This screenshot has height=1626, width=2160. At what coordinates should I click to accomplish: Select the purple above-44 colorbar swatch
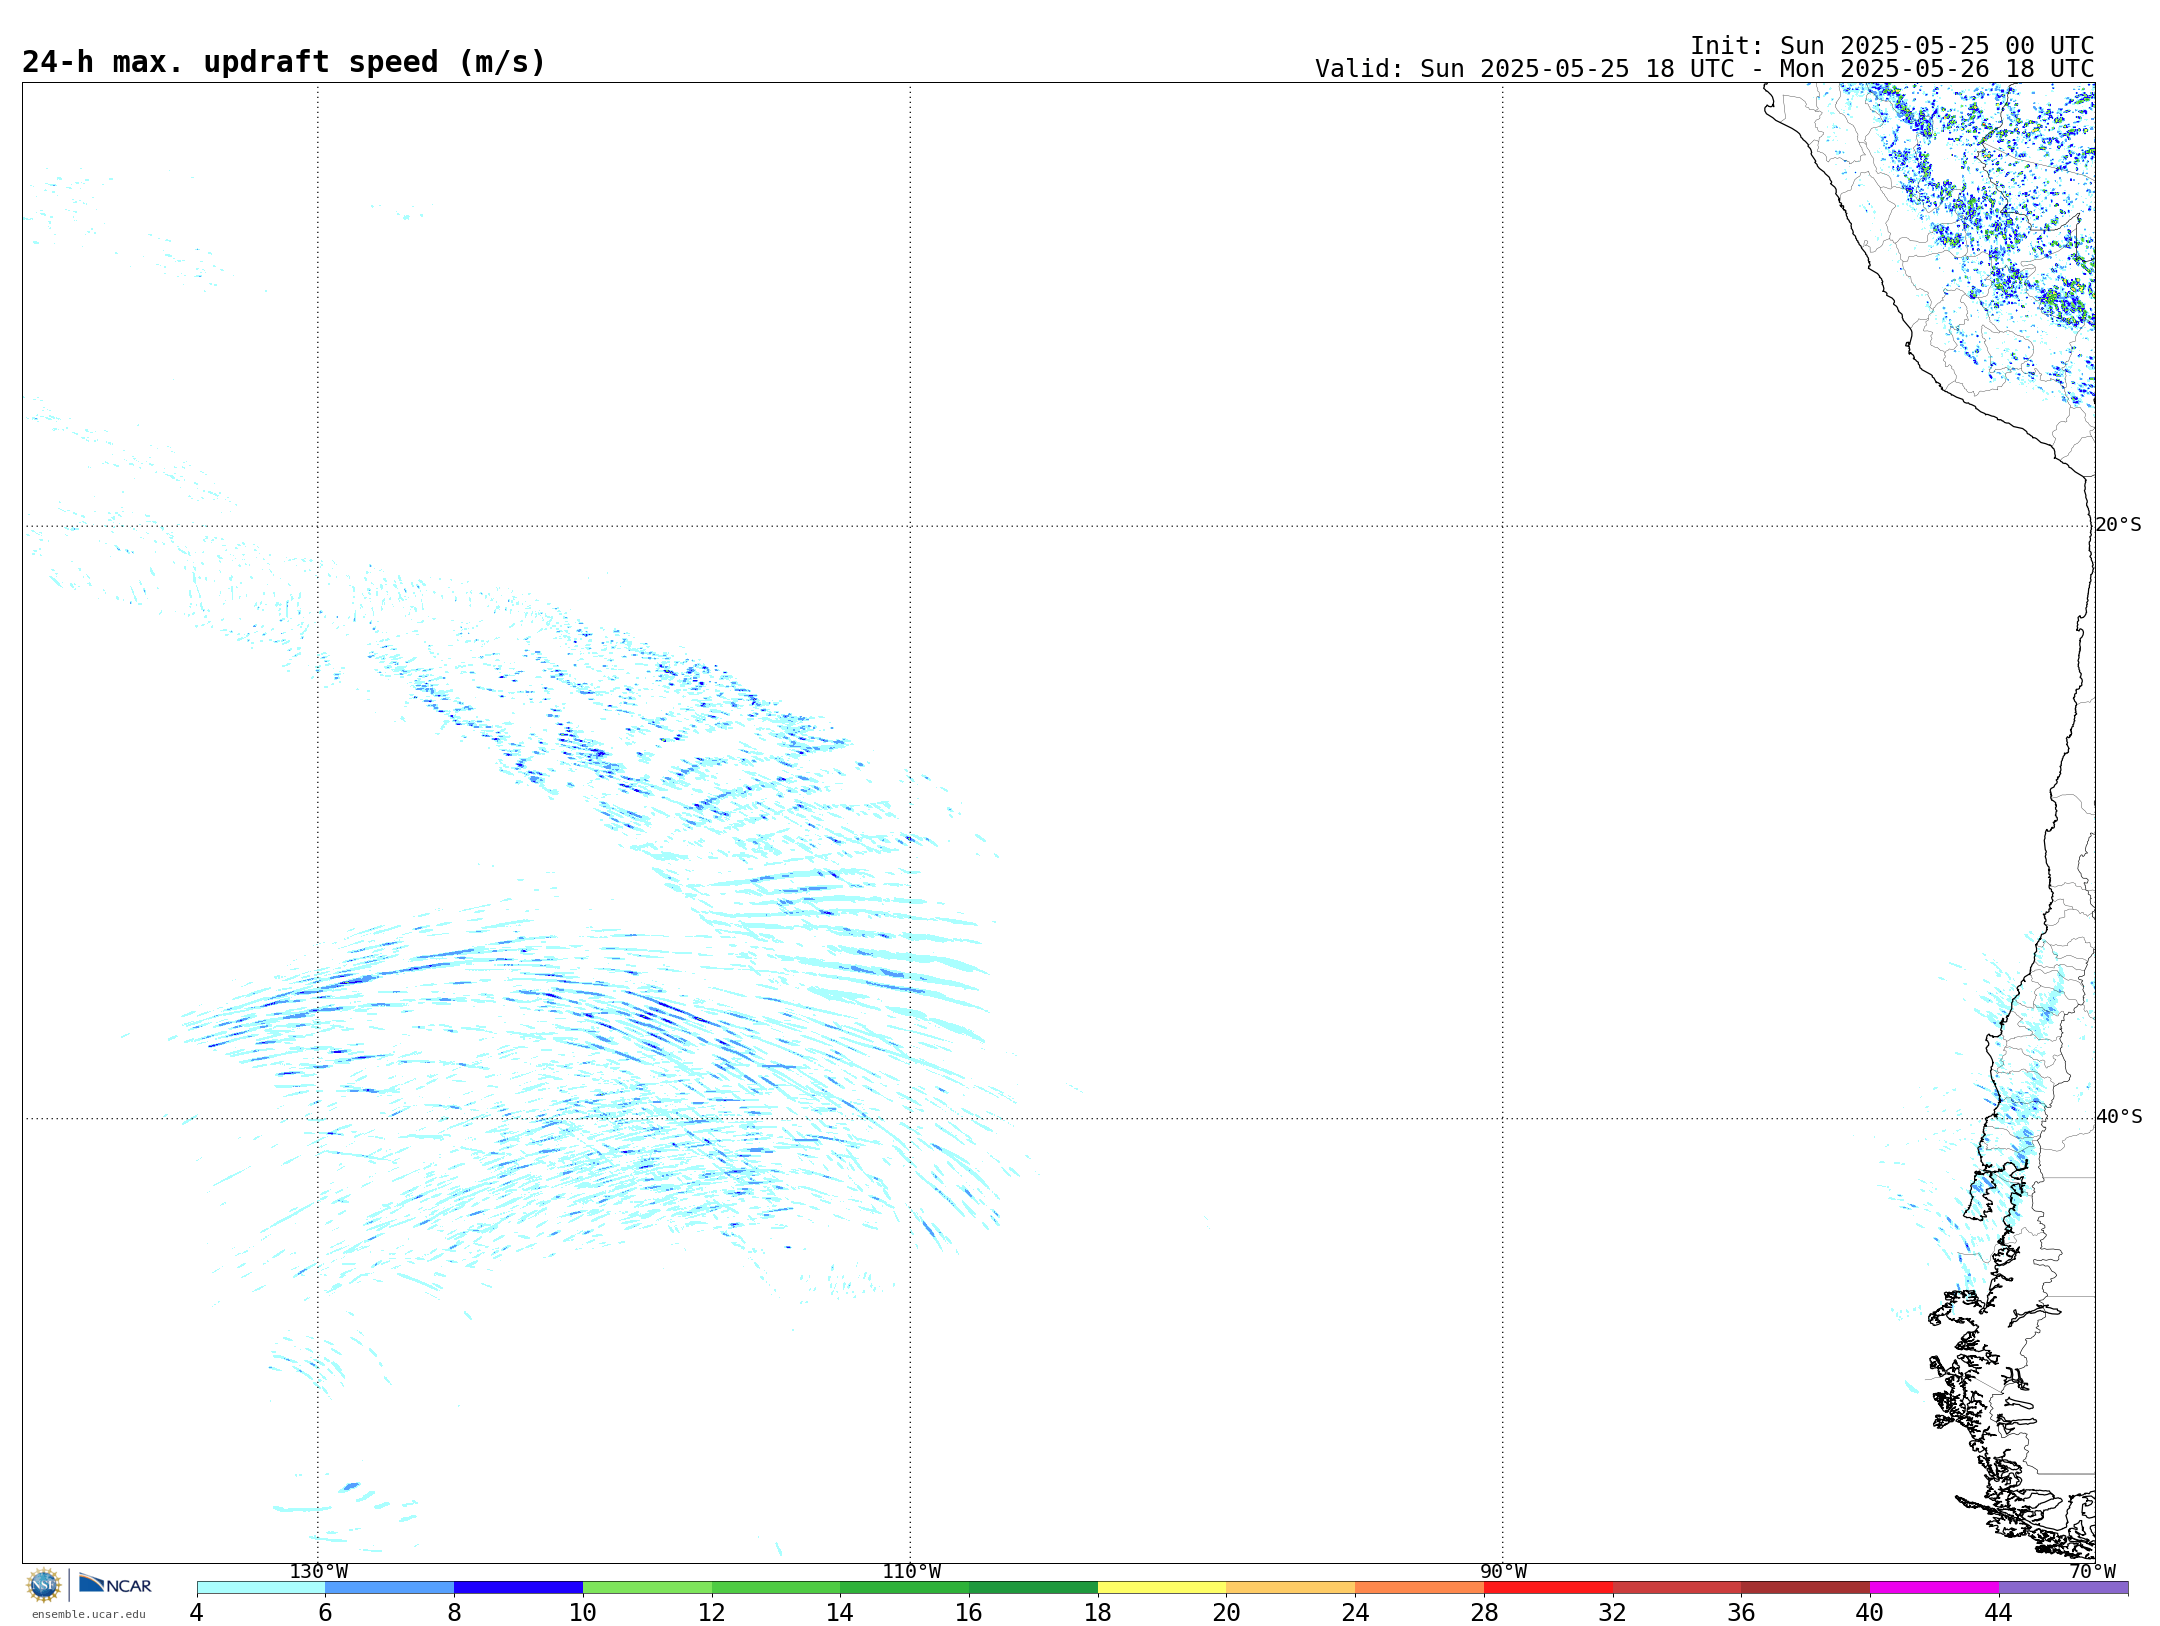[2064, 1588]
